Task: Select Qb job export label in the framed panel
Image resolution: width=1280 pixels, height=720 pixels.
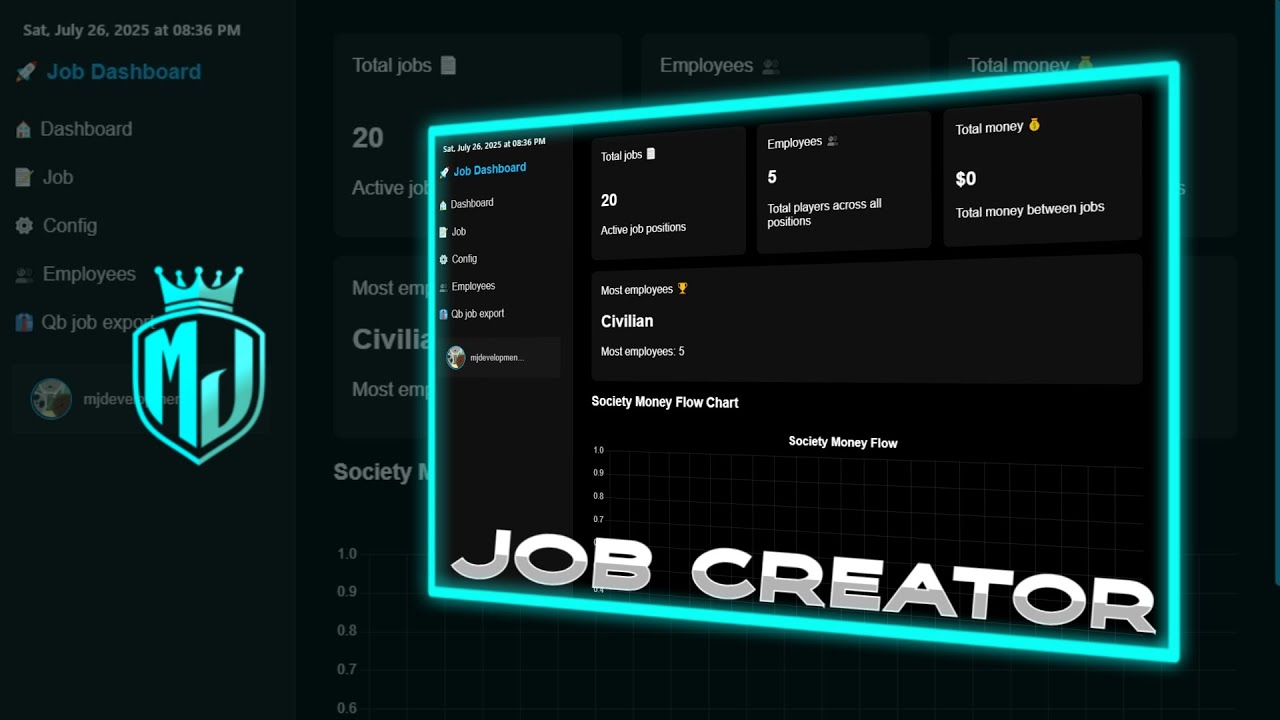Action: pos(478,313)
